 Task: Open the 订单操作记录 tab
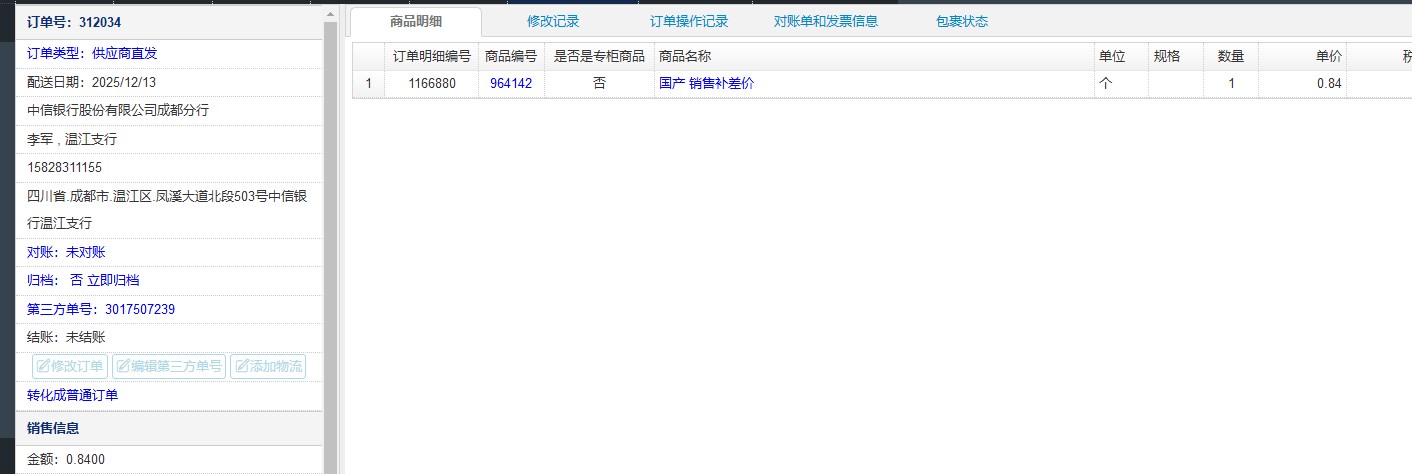688,22
